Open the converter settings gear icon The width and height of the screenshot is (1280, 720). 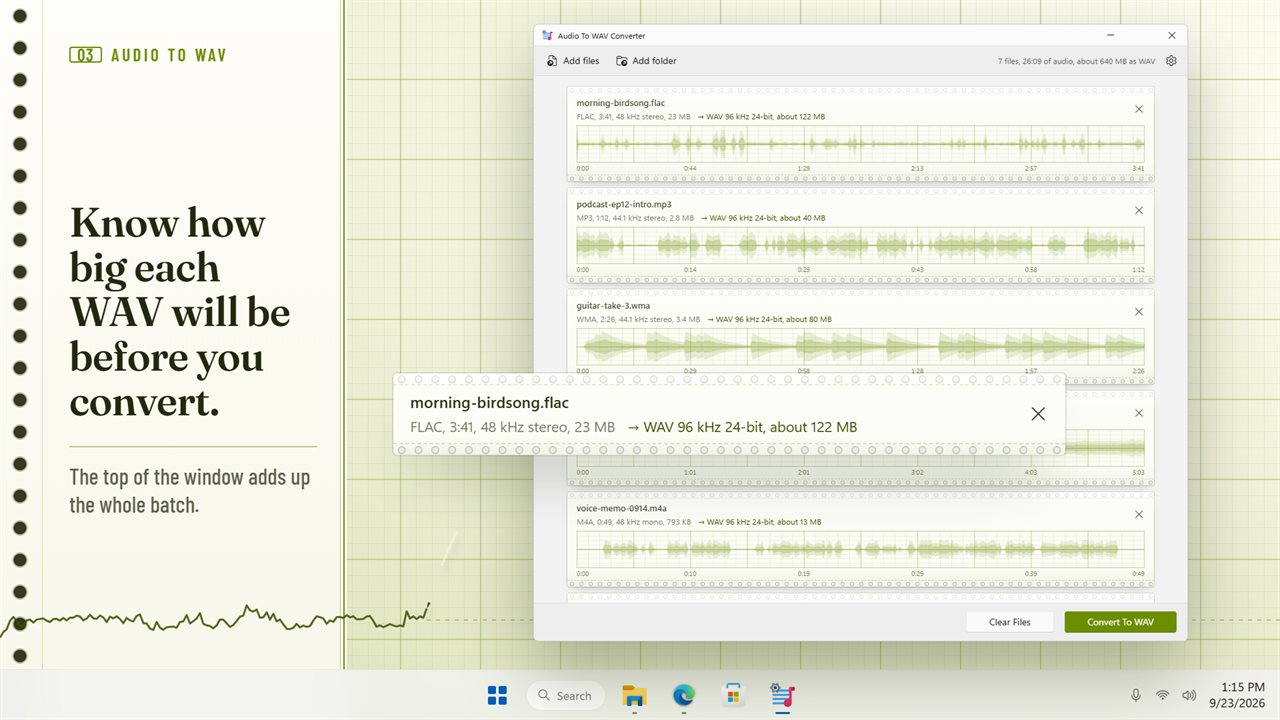(x=1171, y=61)
